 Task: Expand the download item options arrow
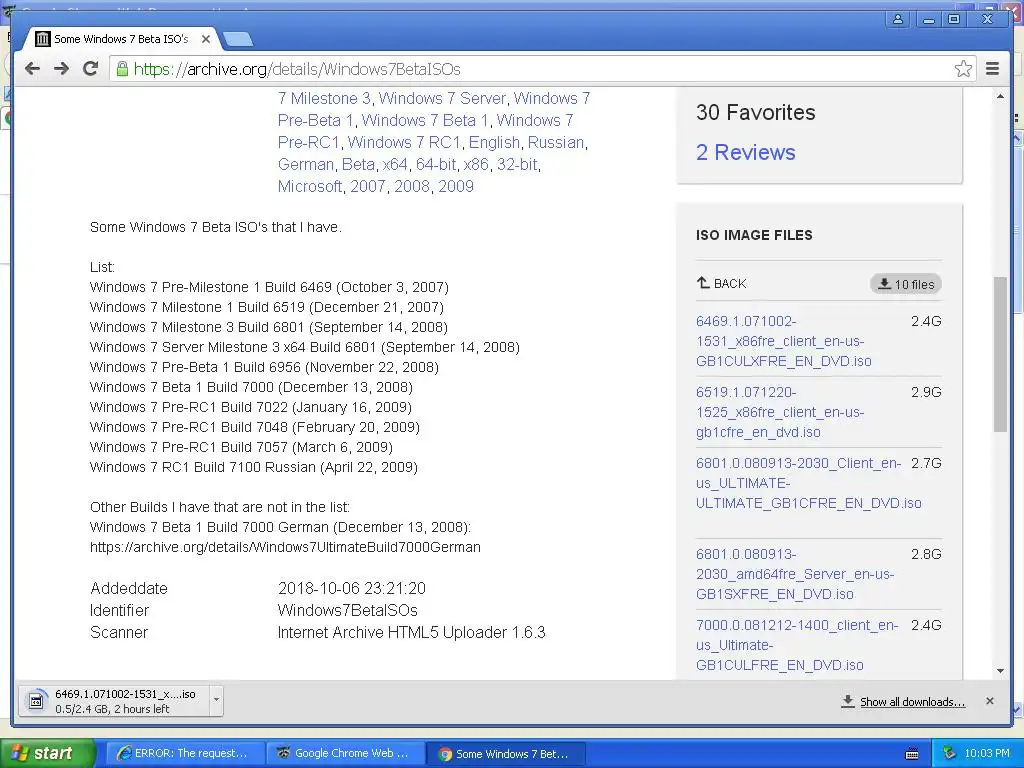click(x=216, y=701)
